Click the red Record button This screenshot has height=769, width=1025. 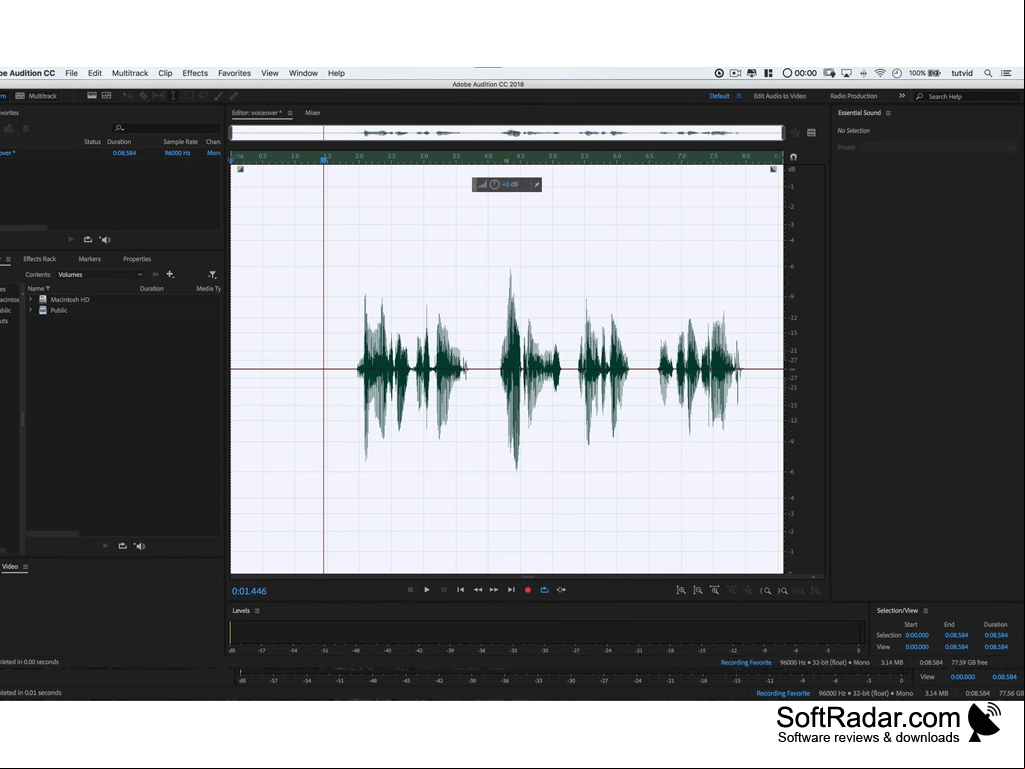(x=528, y=590)
